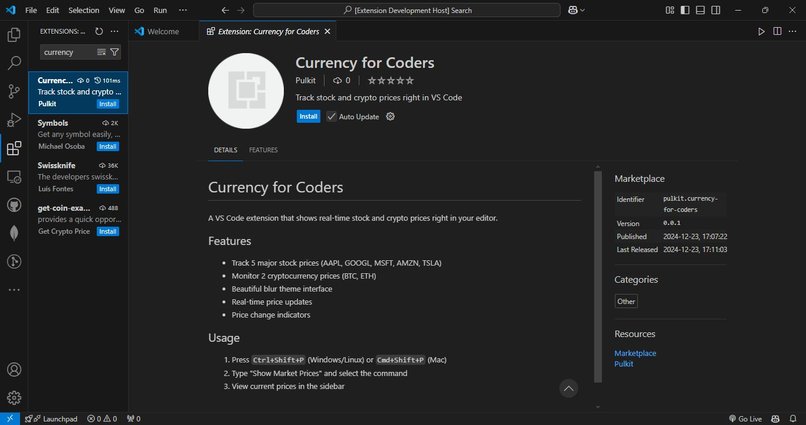Open the Accounts menu icon
The image size is (806, 425).
[x=14, y=369]
